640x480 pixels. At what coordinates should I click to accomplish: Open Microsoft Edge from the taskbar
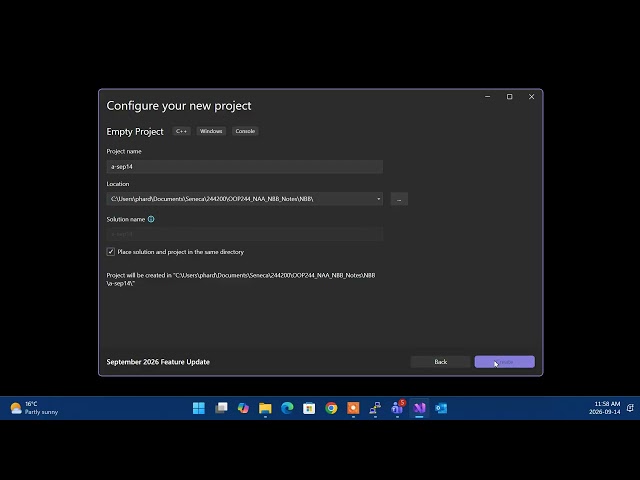pyautogui.click(x=287, y=408)
